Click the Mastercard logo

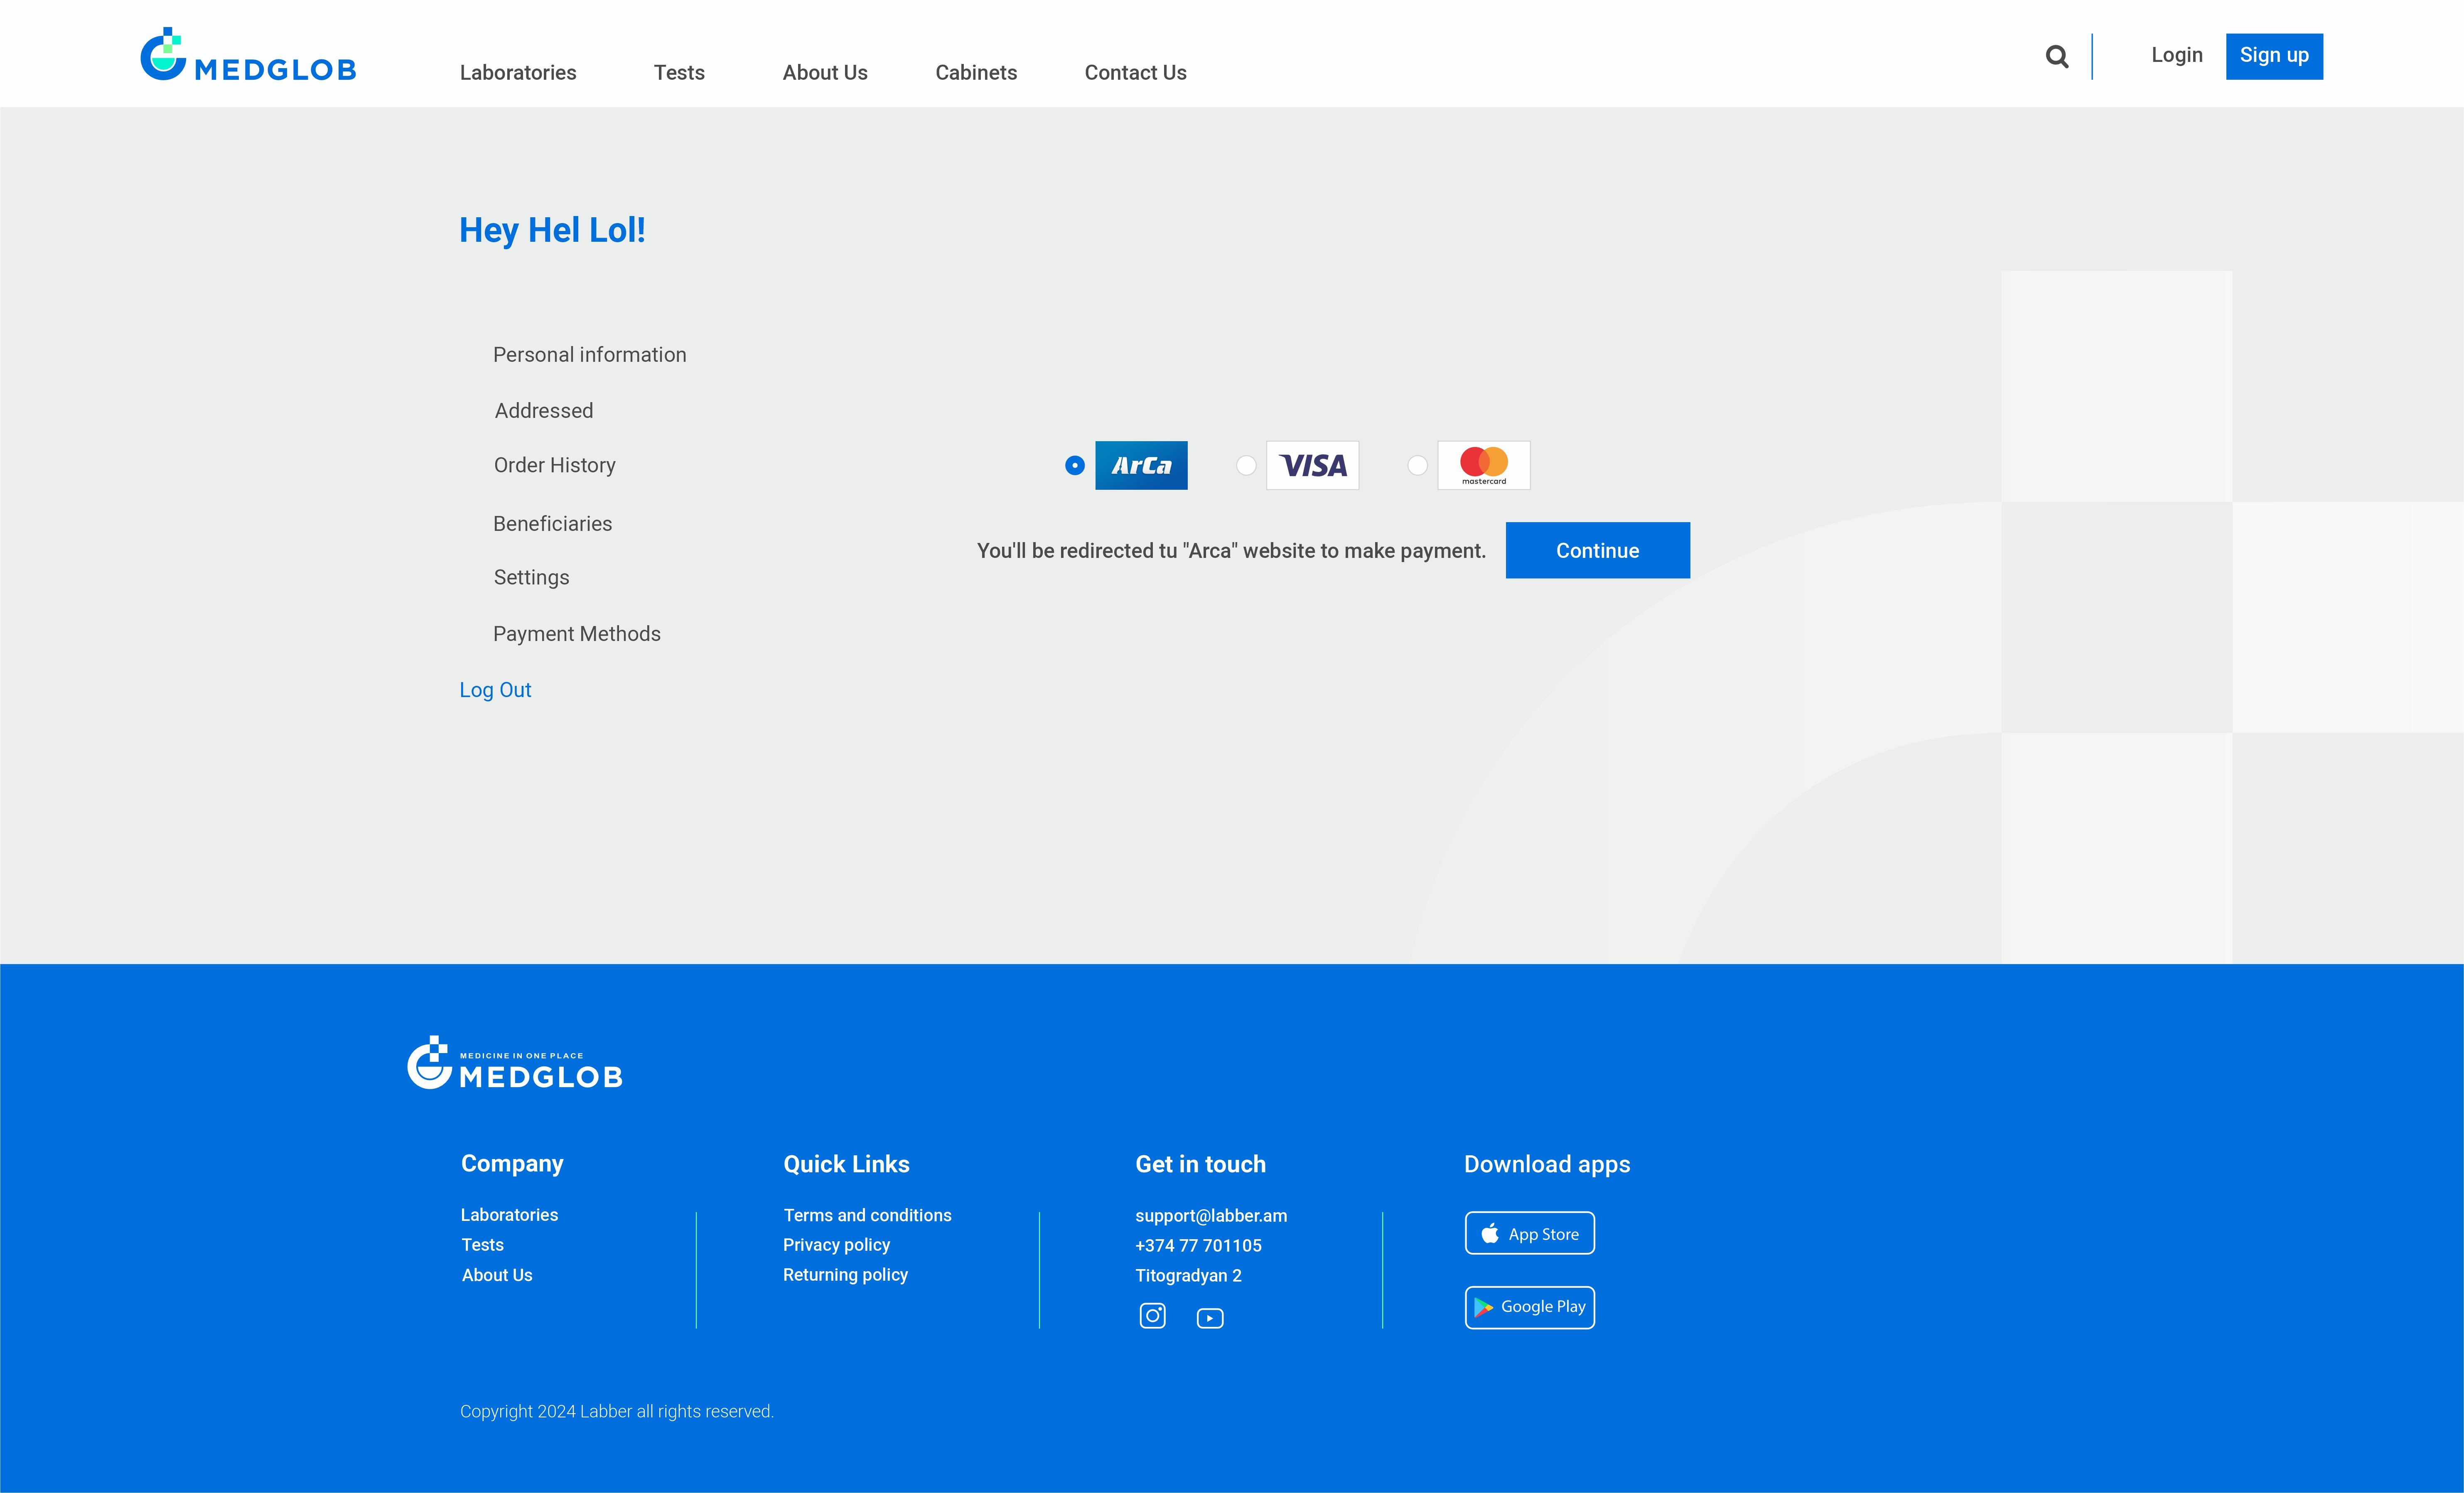pos(1483,465)
